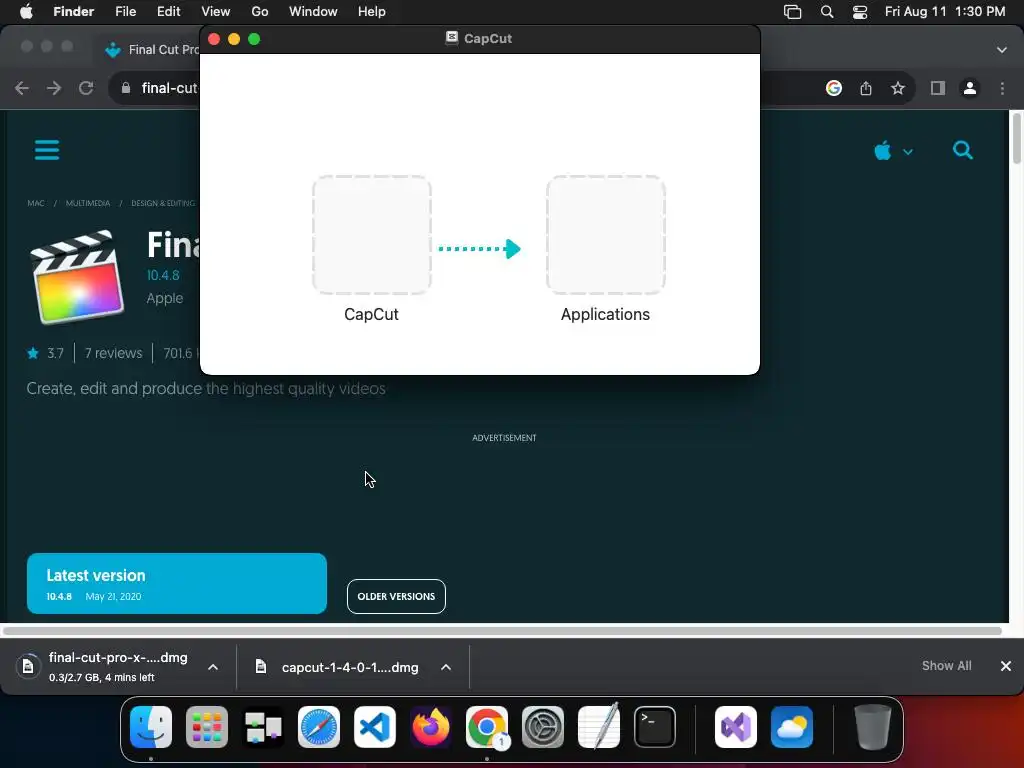Image resolution: width=1024 pixels, height=768 pixels.
Task: Expand options for capcut-1-4-0-1 dmg download
Action: 446,667
